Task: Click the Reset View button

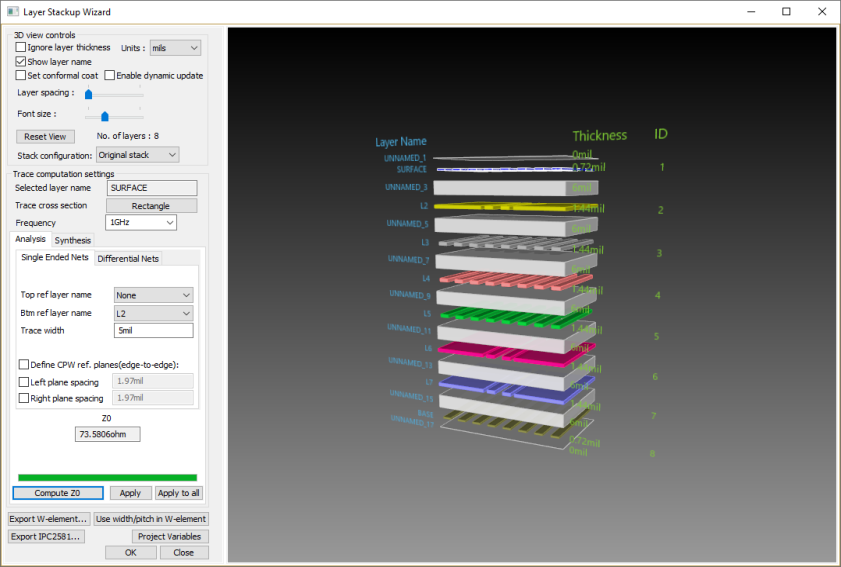Action: click(45, 136)
